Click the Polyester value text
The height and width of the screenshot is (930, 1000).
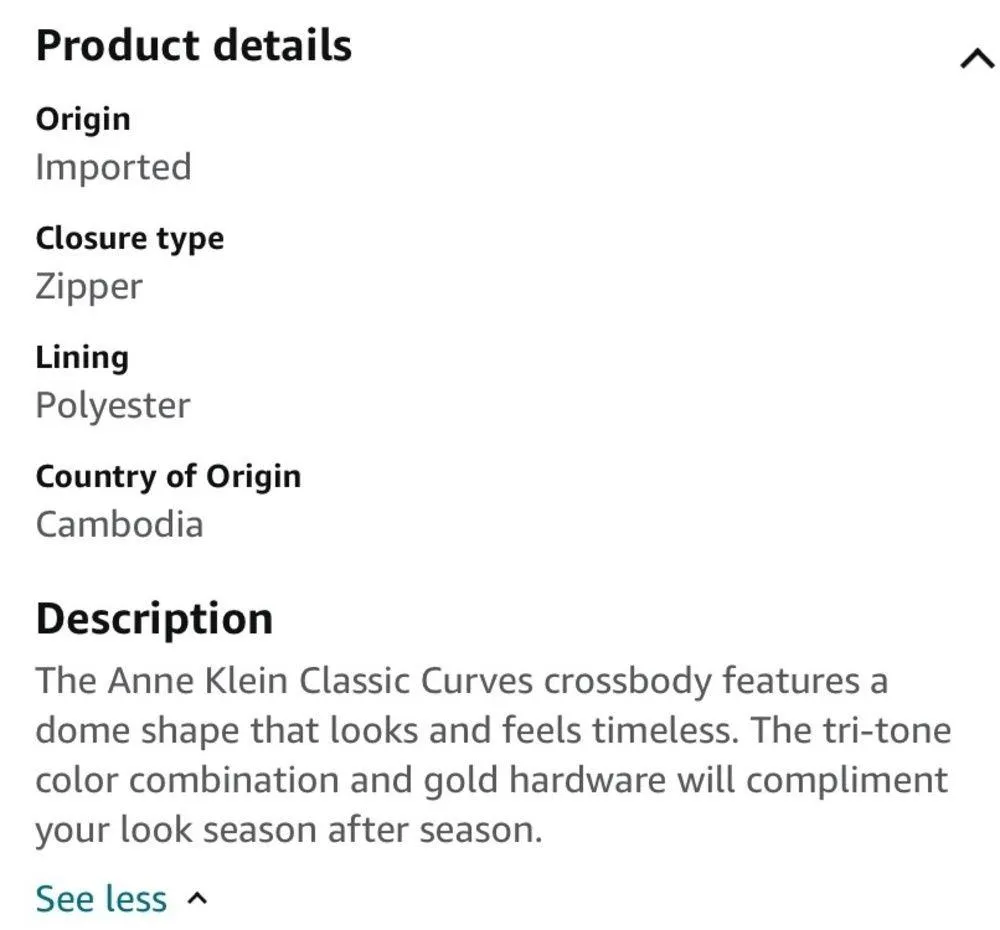112,406
